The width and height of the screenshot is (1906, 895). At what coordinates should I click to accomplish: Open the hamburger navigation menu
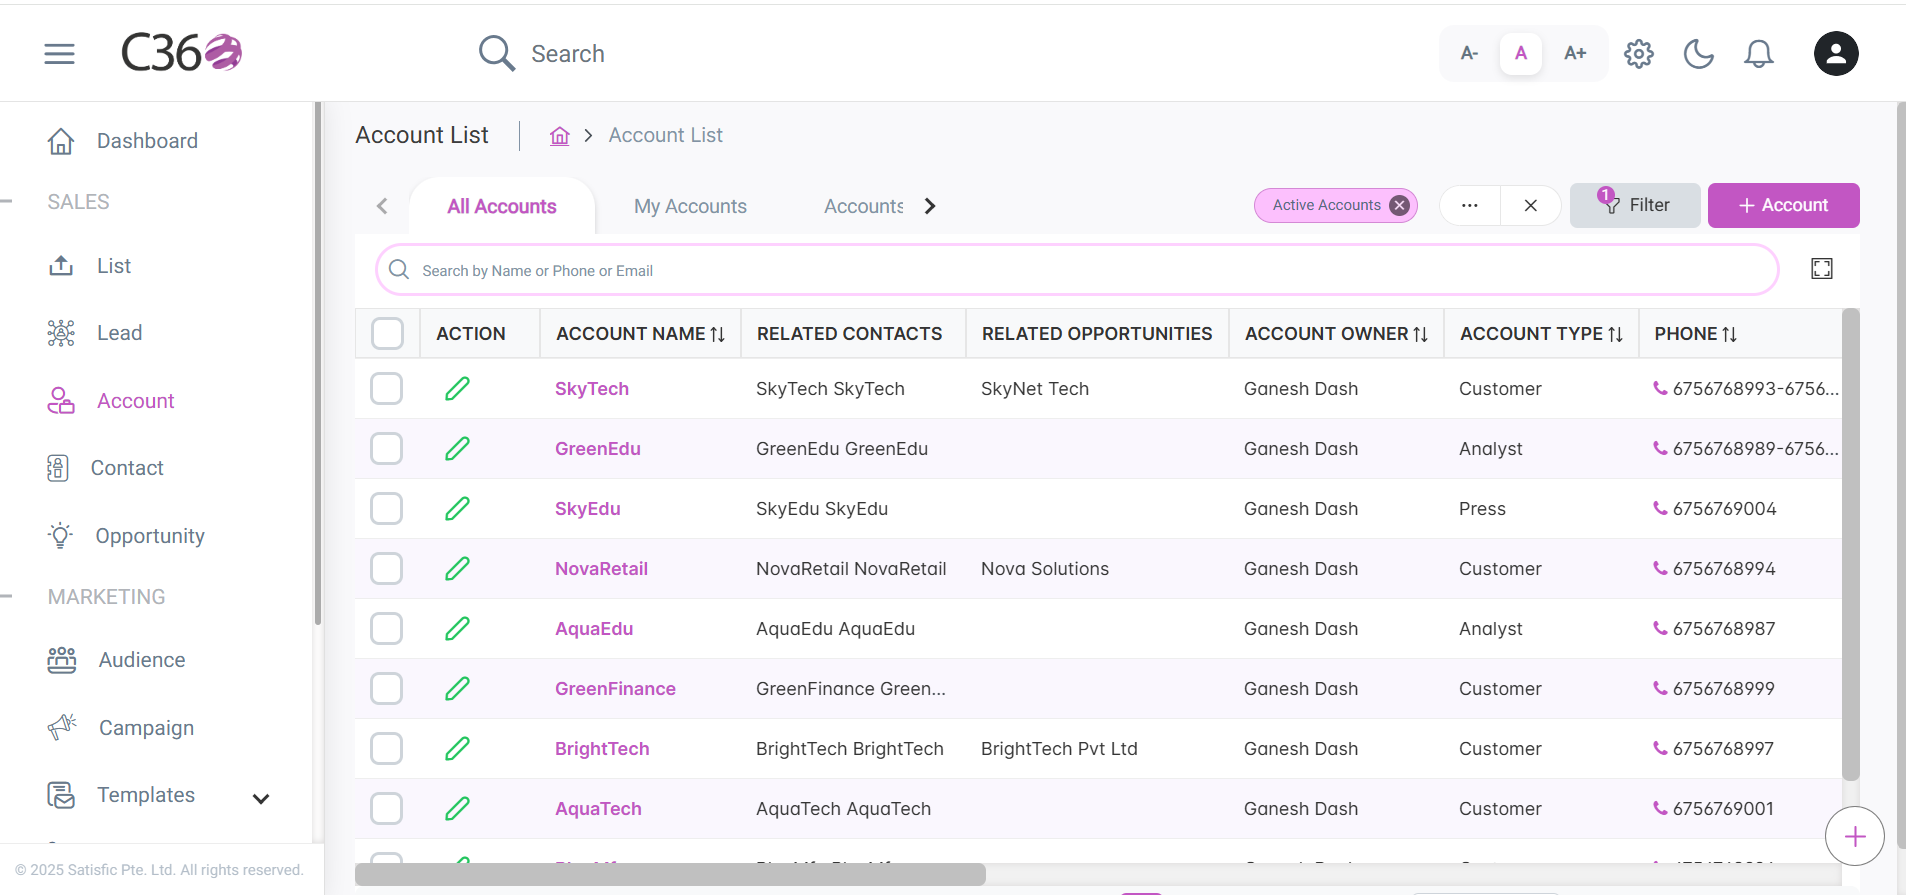60,54
